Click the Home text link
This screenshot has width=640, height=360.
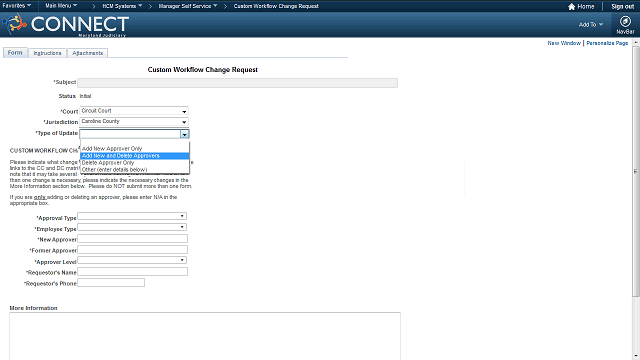[586, 7]
